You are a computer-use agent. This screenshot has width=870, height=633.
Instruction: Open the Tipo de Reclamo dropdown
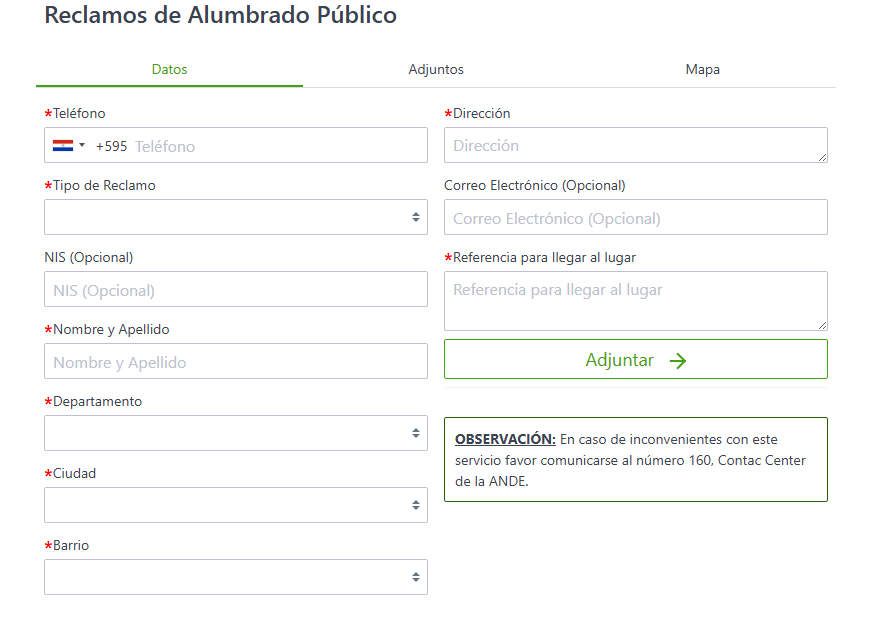pos(235,217)
